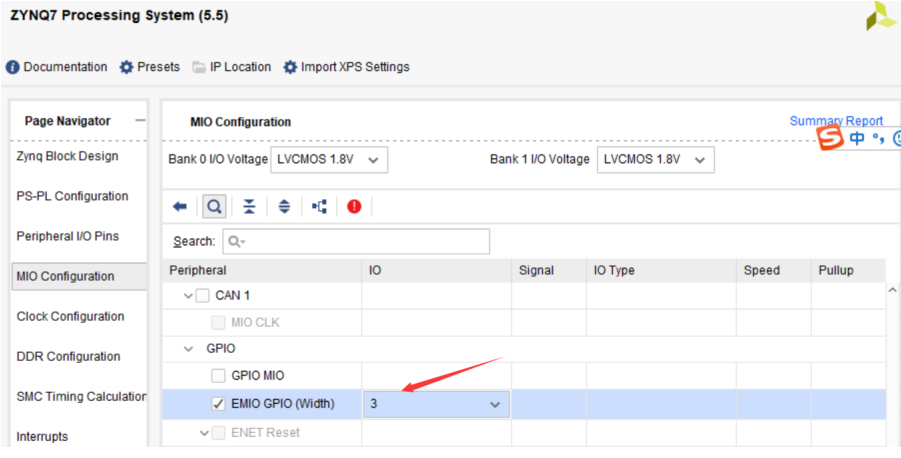Select the EMIO GPIO (Width) label
The width and height of the screenshot is (901, 458).
[x=283, y=404]
